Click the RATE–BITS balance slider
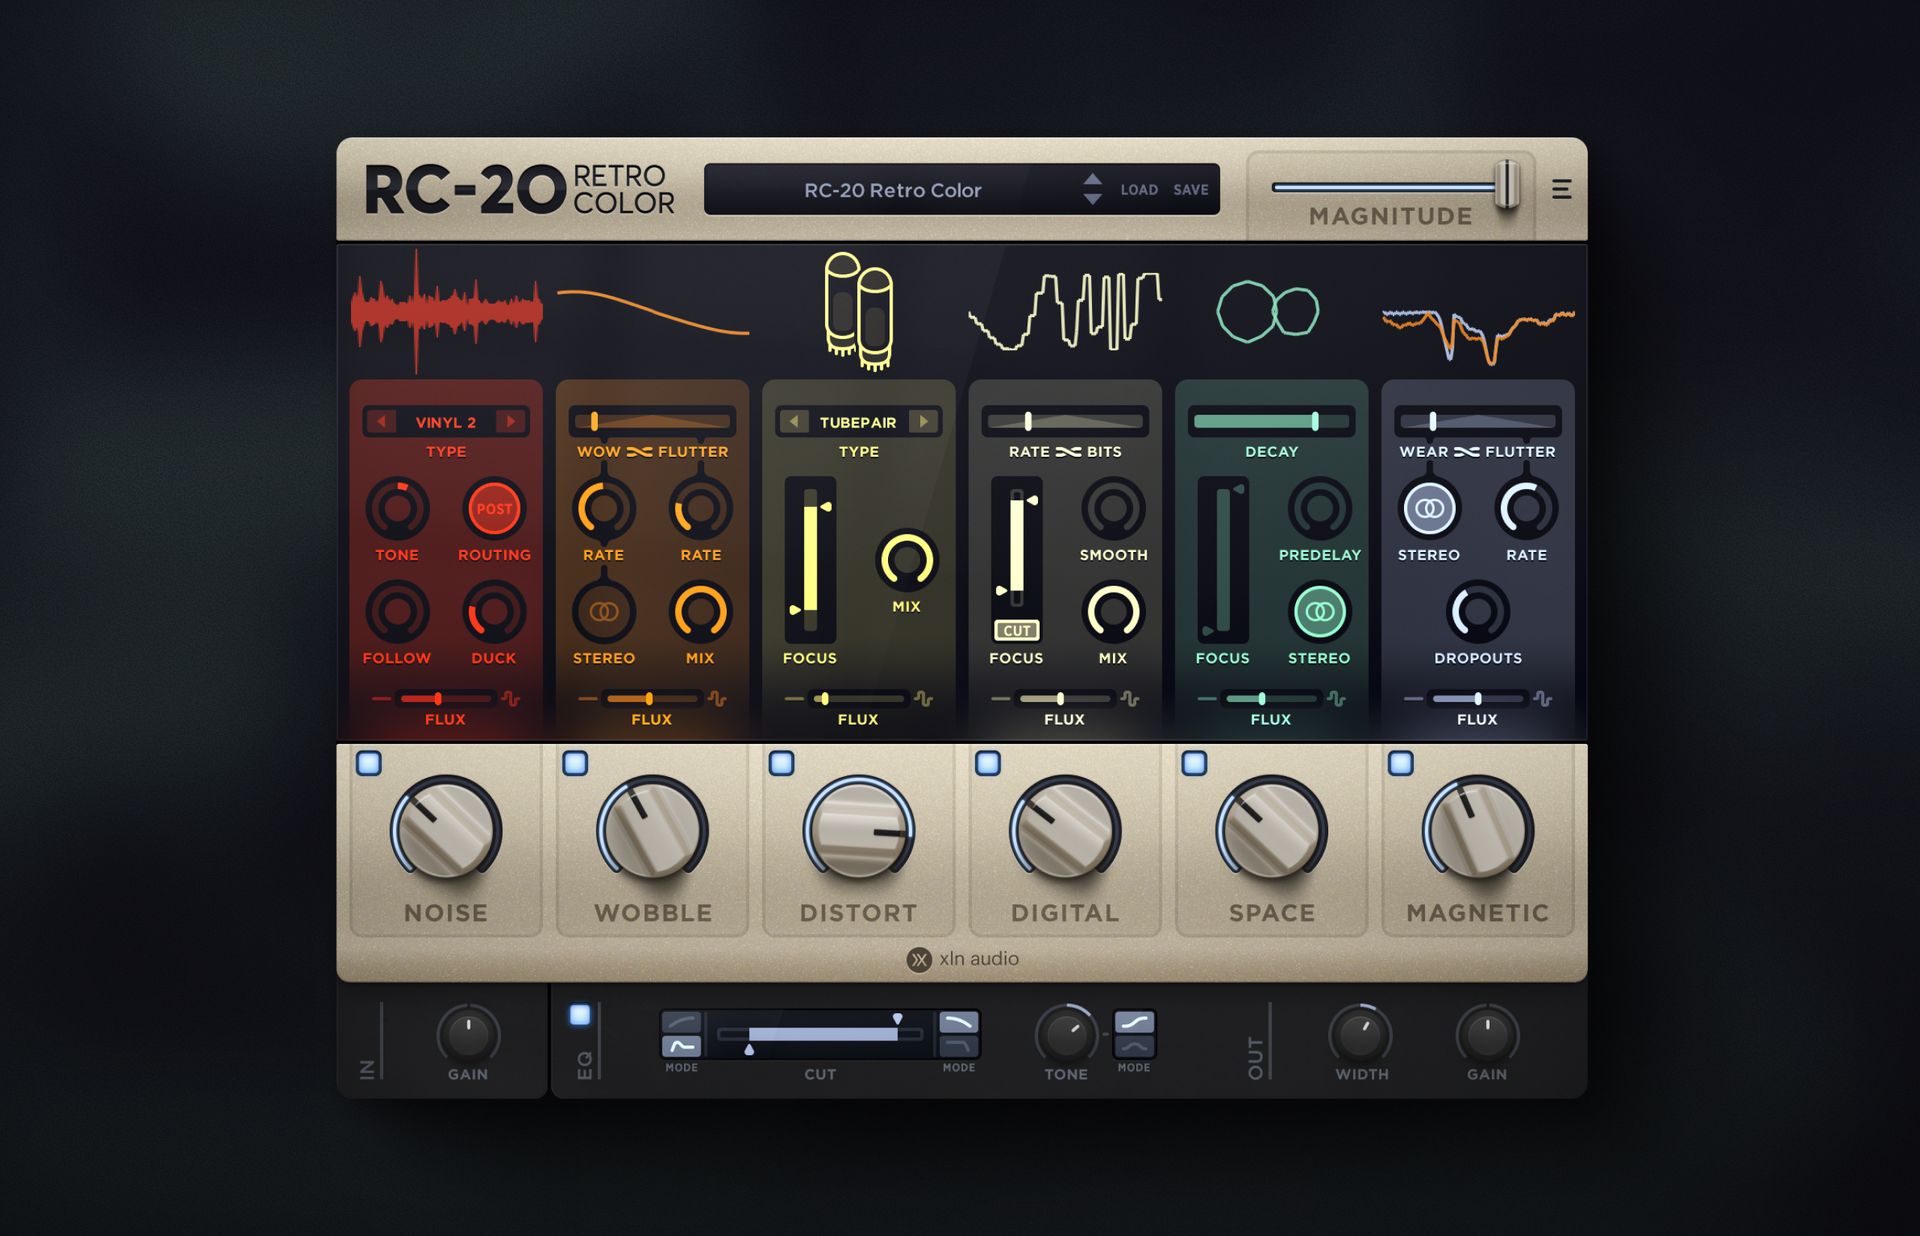 1065,421
